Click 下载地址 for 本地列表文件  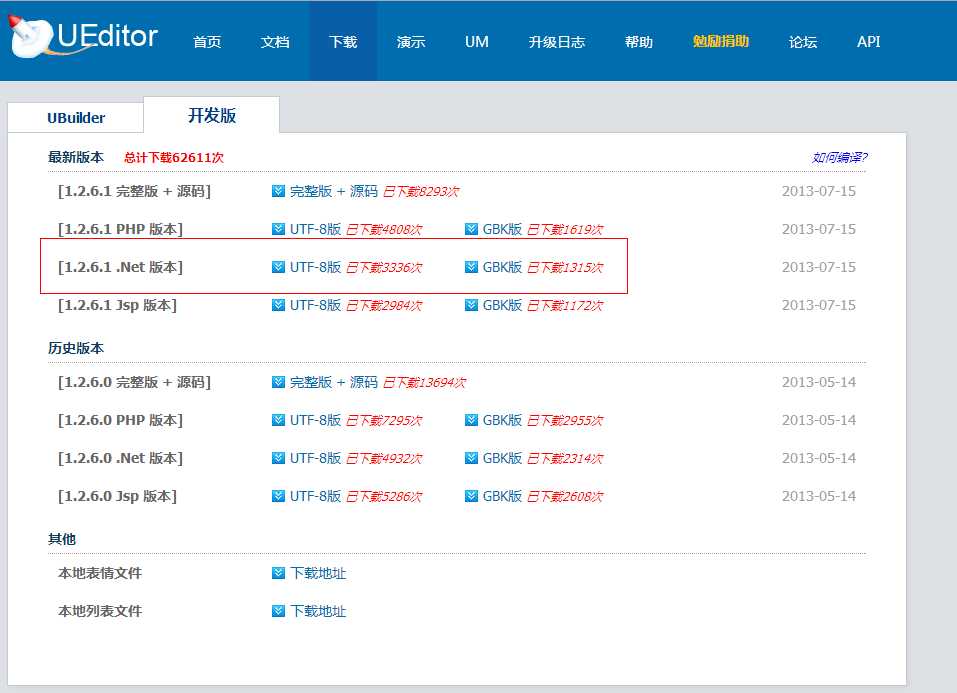pos(318,611)
